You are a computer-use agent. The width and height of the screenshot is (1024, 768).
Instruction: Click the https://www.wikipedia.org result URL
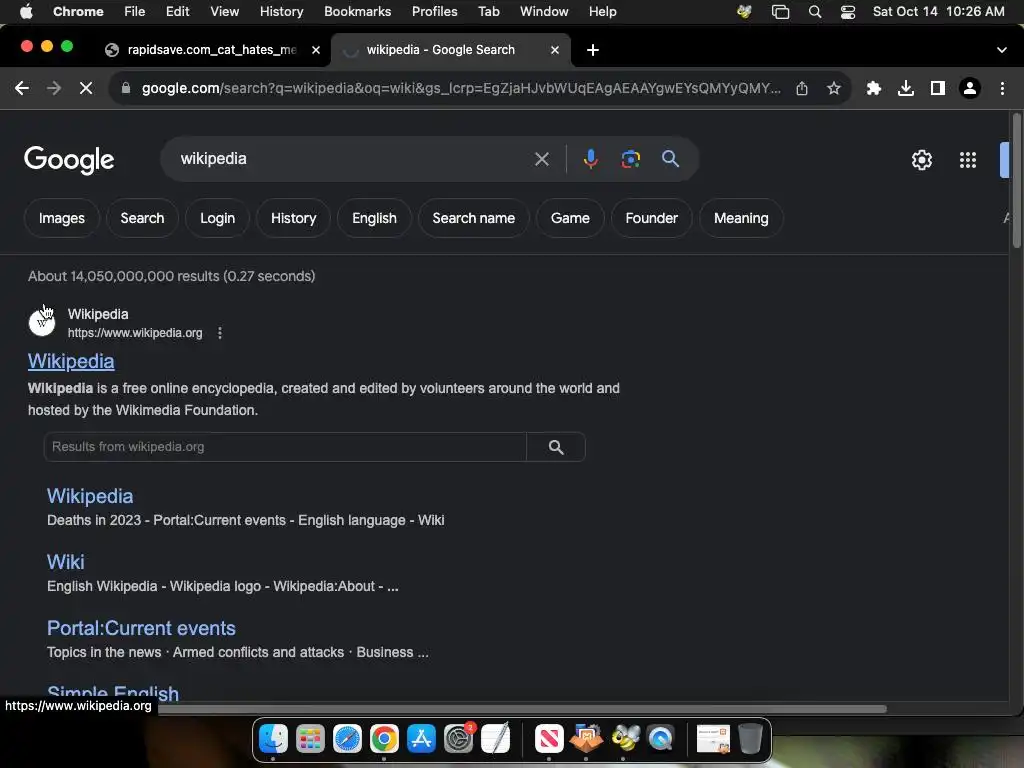point(135,333)
